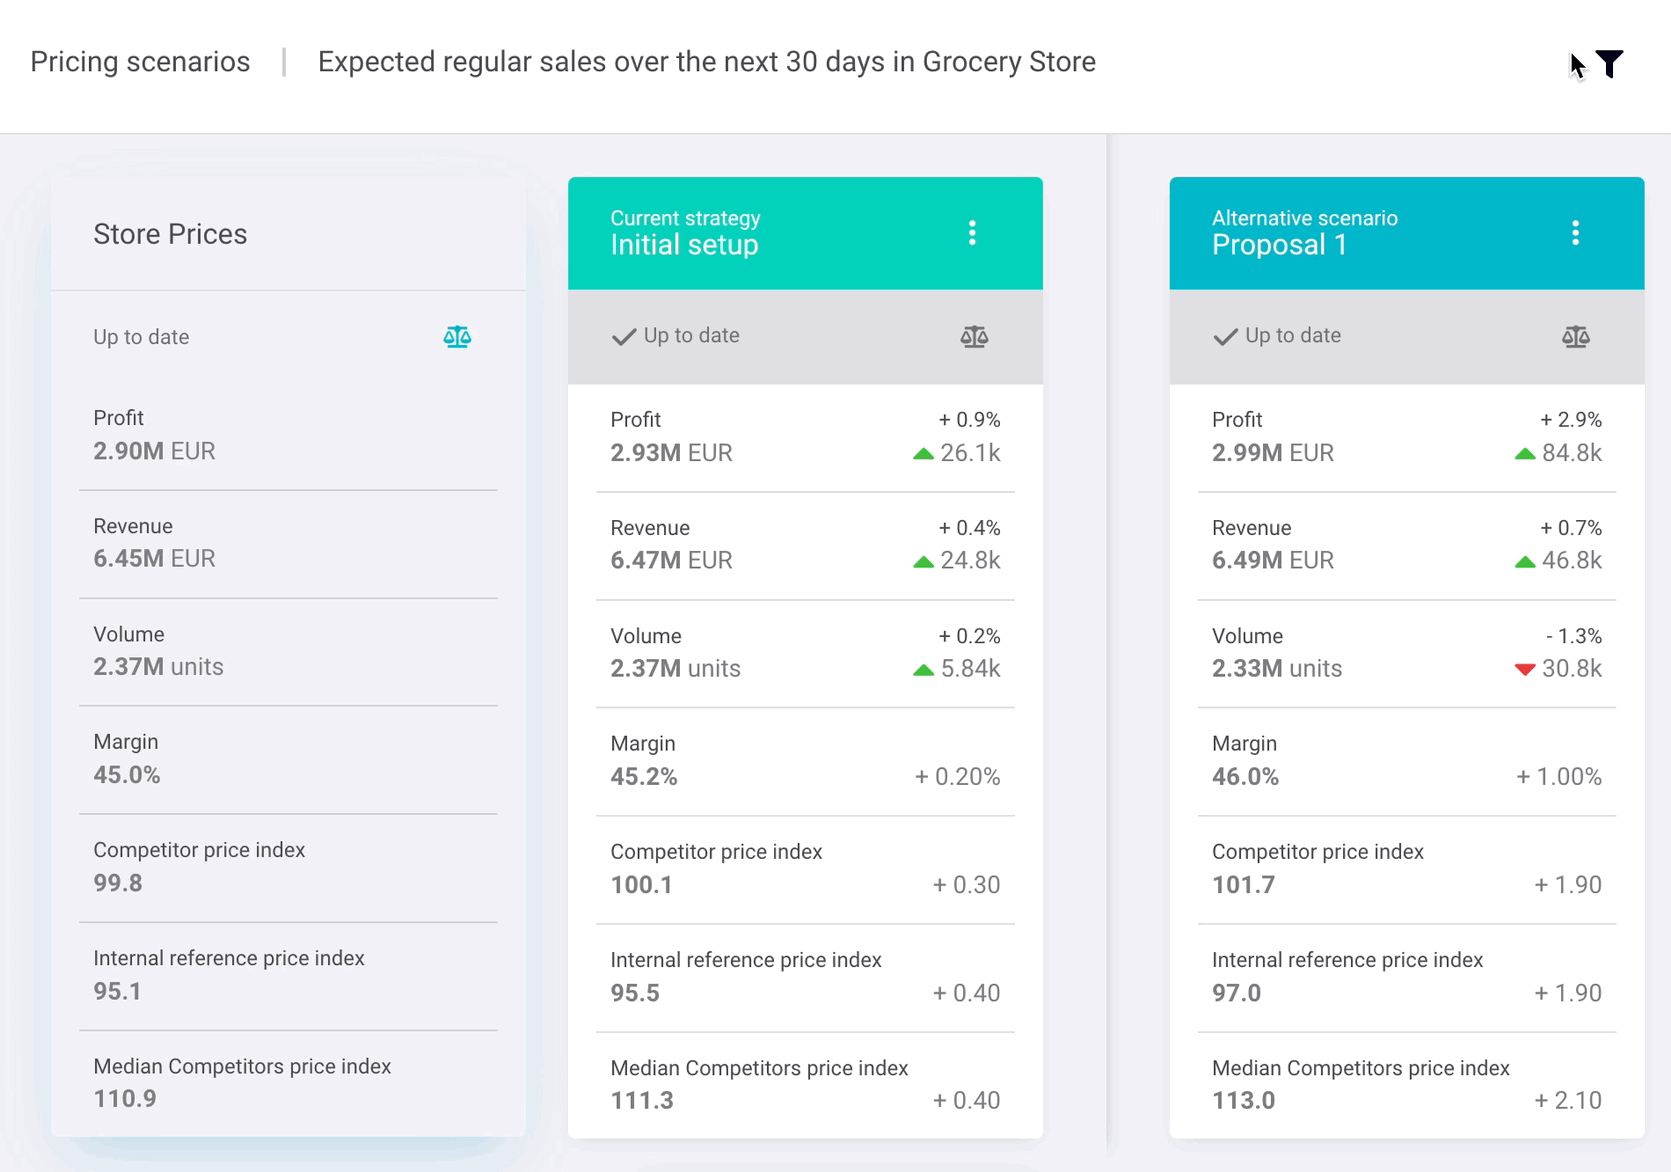Click the red down arrow next to 30.8k
Viewport: 1671px width, 1172px height.
[1525, 670]
